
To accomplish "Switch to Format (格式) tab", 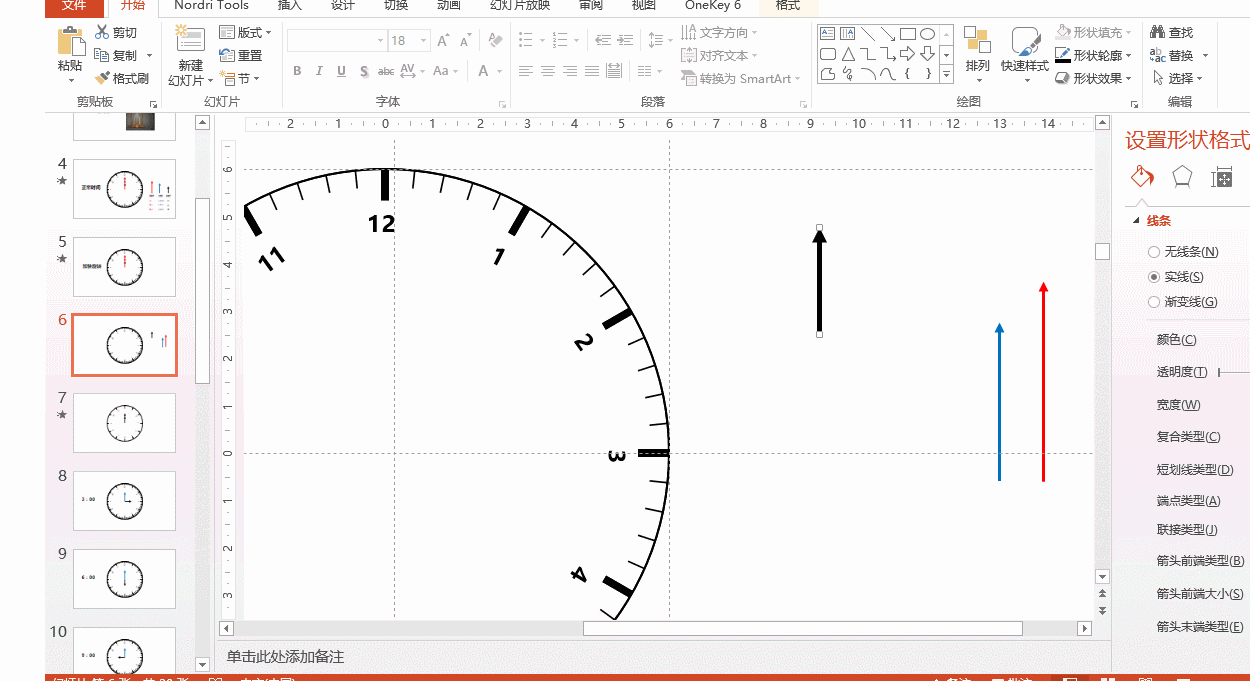I will (787, 6).
